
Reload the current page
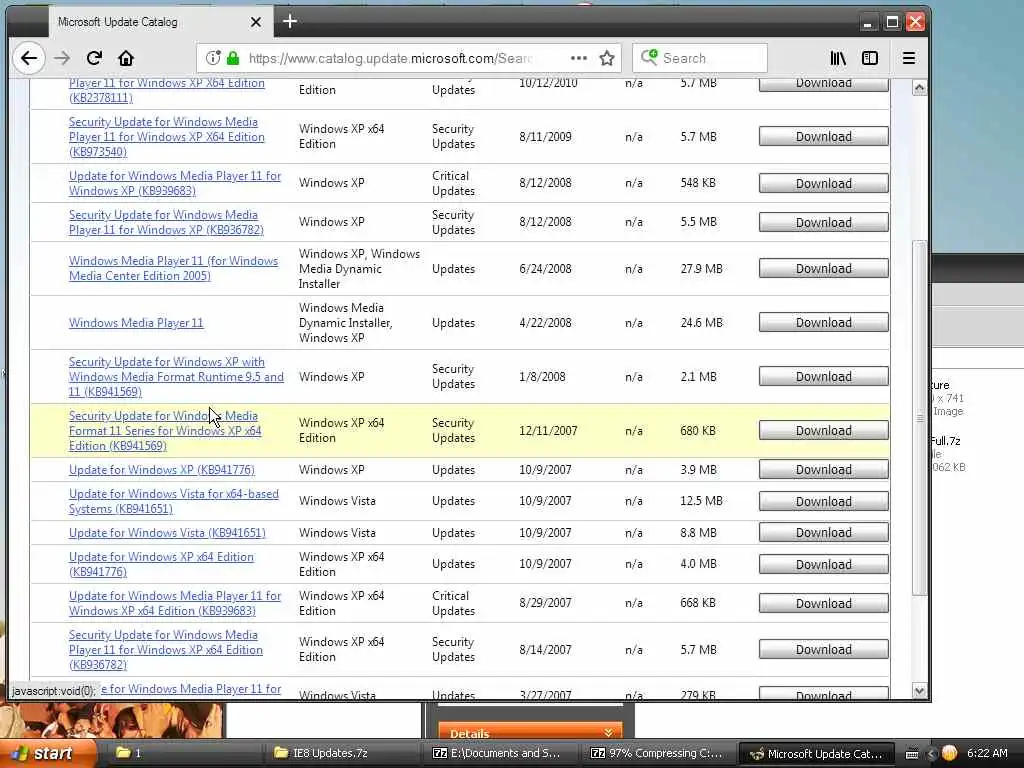coord(94,58)
